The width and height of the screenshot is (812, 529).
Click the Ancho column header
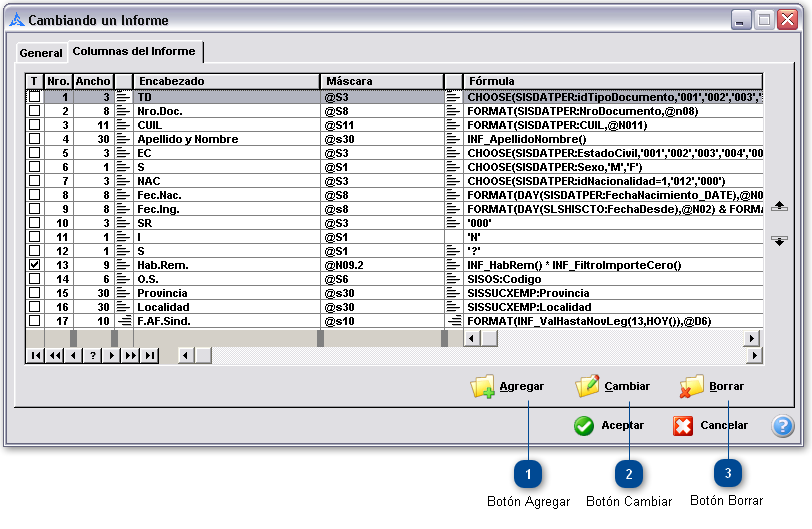[93, 81]
